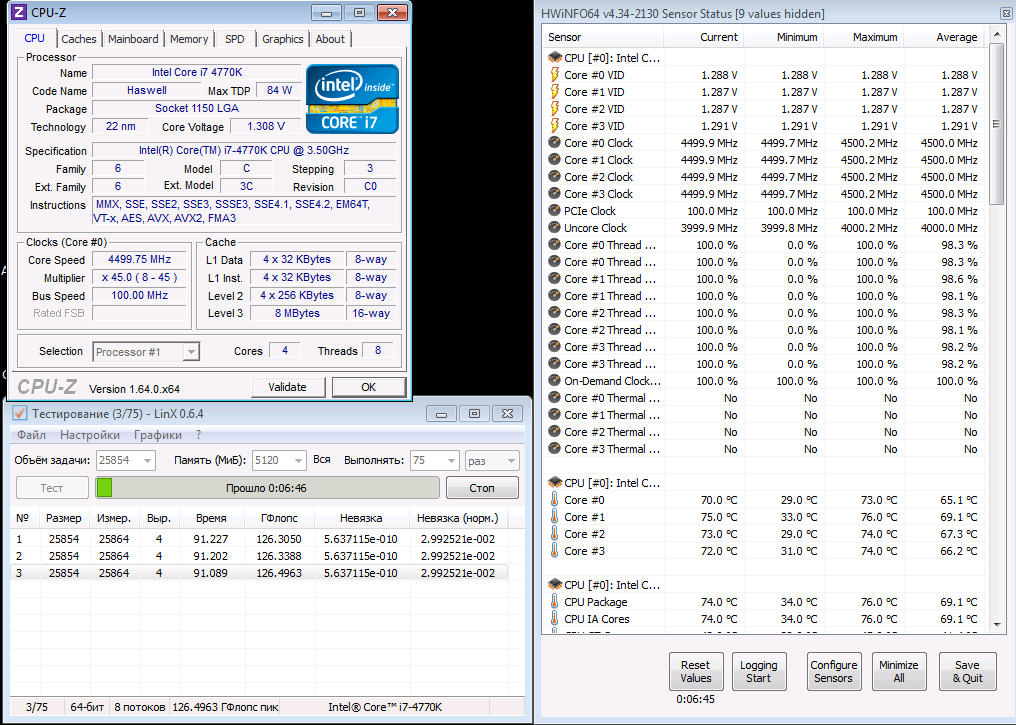The width and height of the screenshot is (1016, 725).
Task: Open the Память (МиБ) 5120 dropdown
Action: pyautogui.click(x=279, y=461)
